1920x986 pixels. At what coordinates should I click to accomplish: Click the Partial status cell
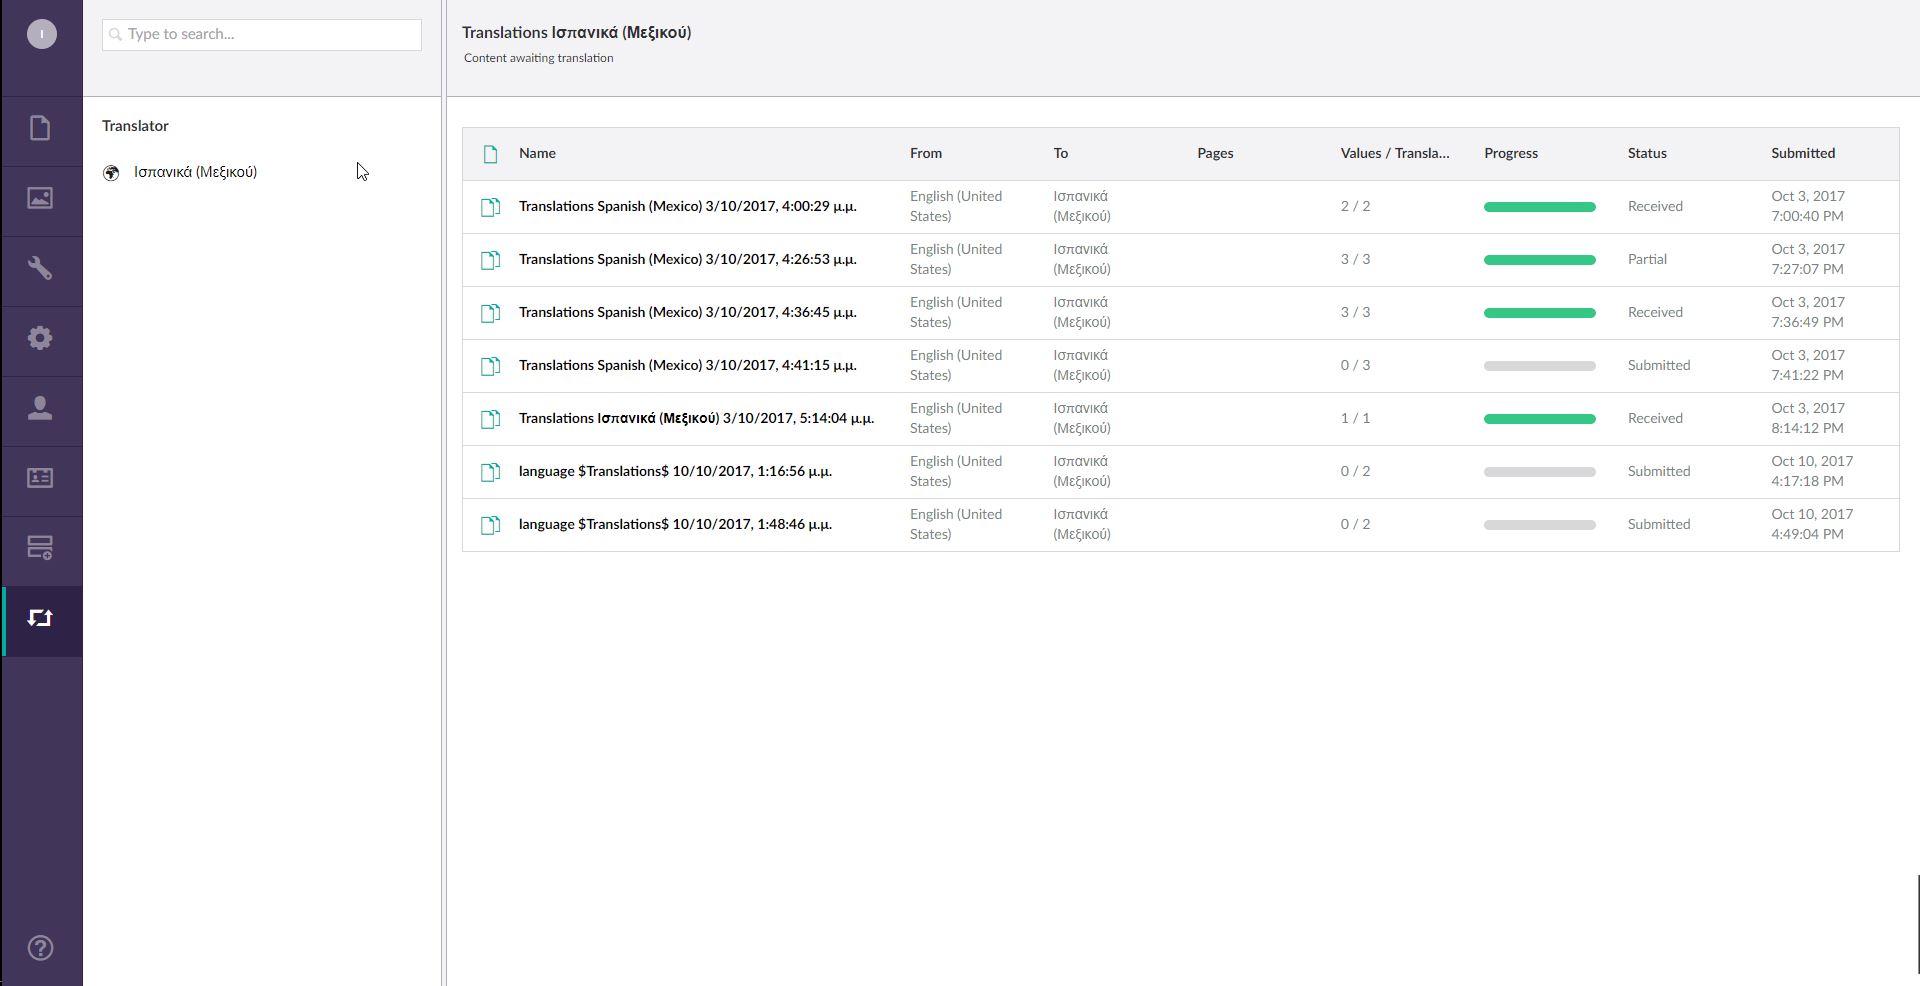1647,259
